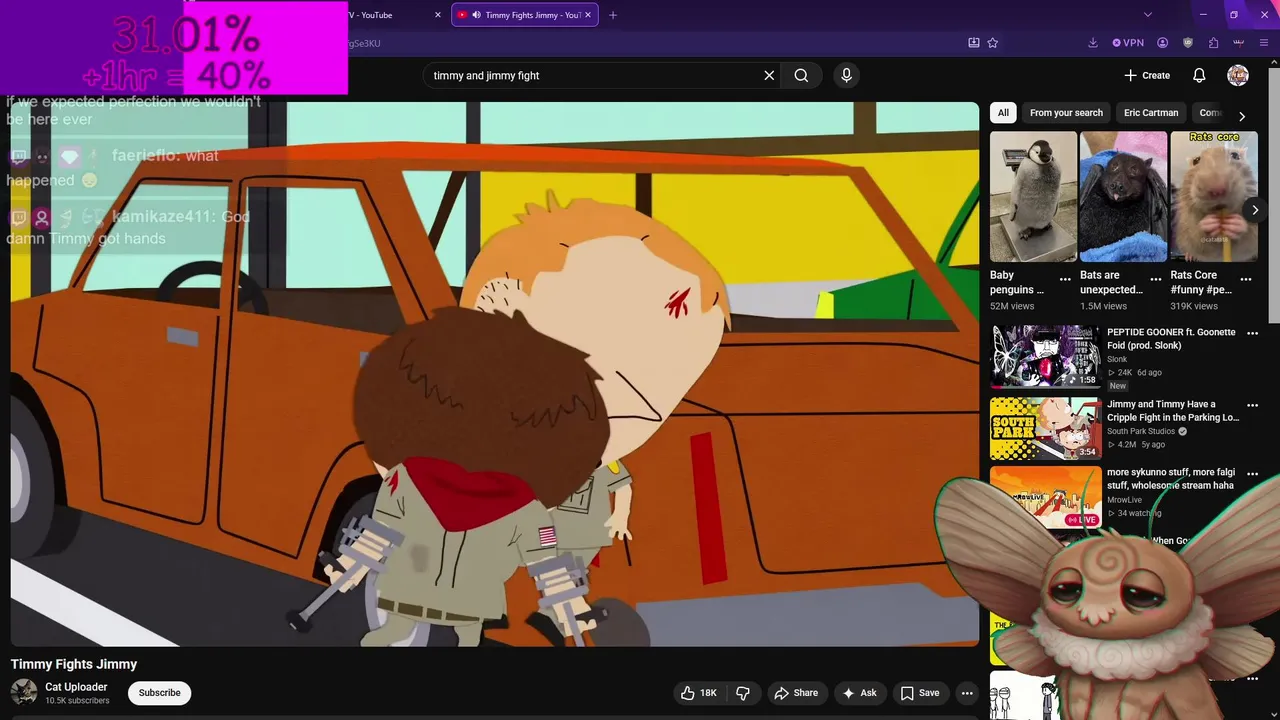Click the install/save page icon in address bar
This screenshot has width=1280, height=720.
coord(974,43)
